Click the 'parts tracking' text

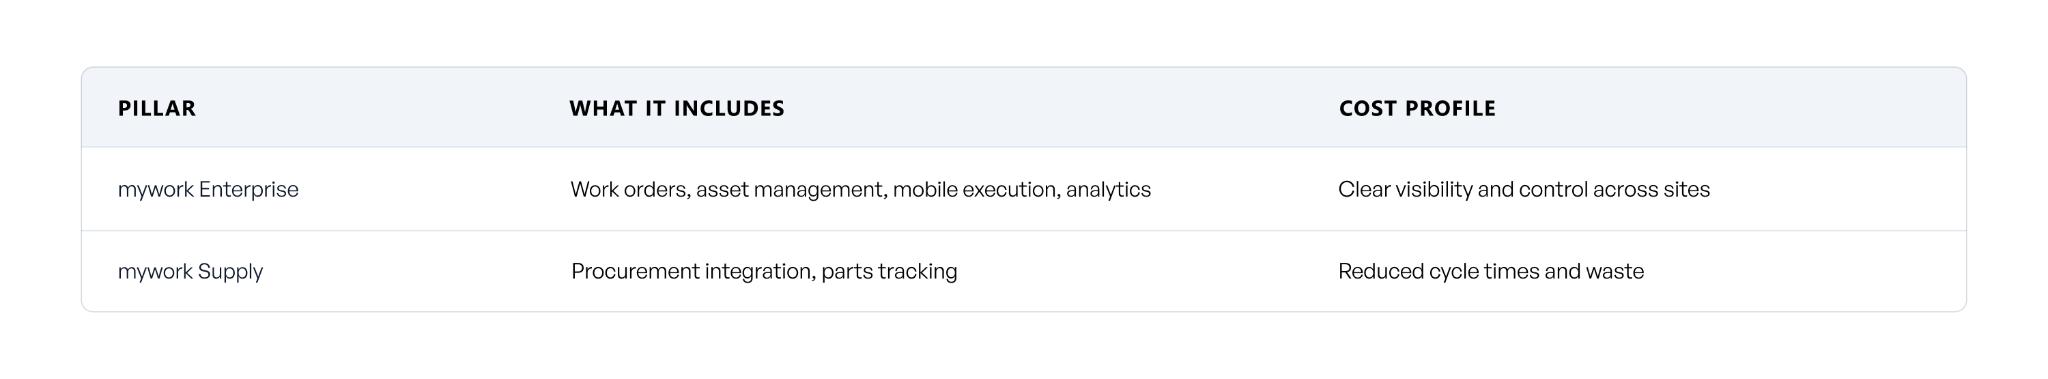(889, 271)
